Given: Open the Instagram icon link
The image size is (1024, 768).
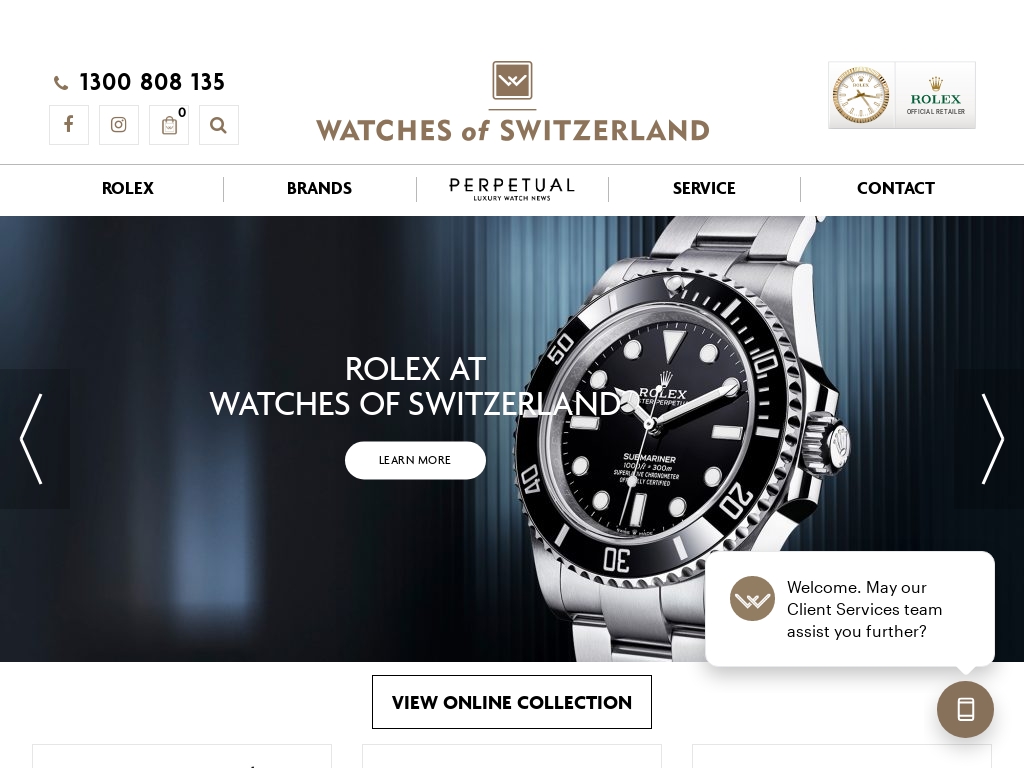Looking at the screenshot, I should point(119,125).
